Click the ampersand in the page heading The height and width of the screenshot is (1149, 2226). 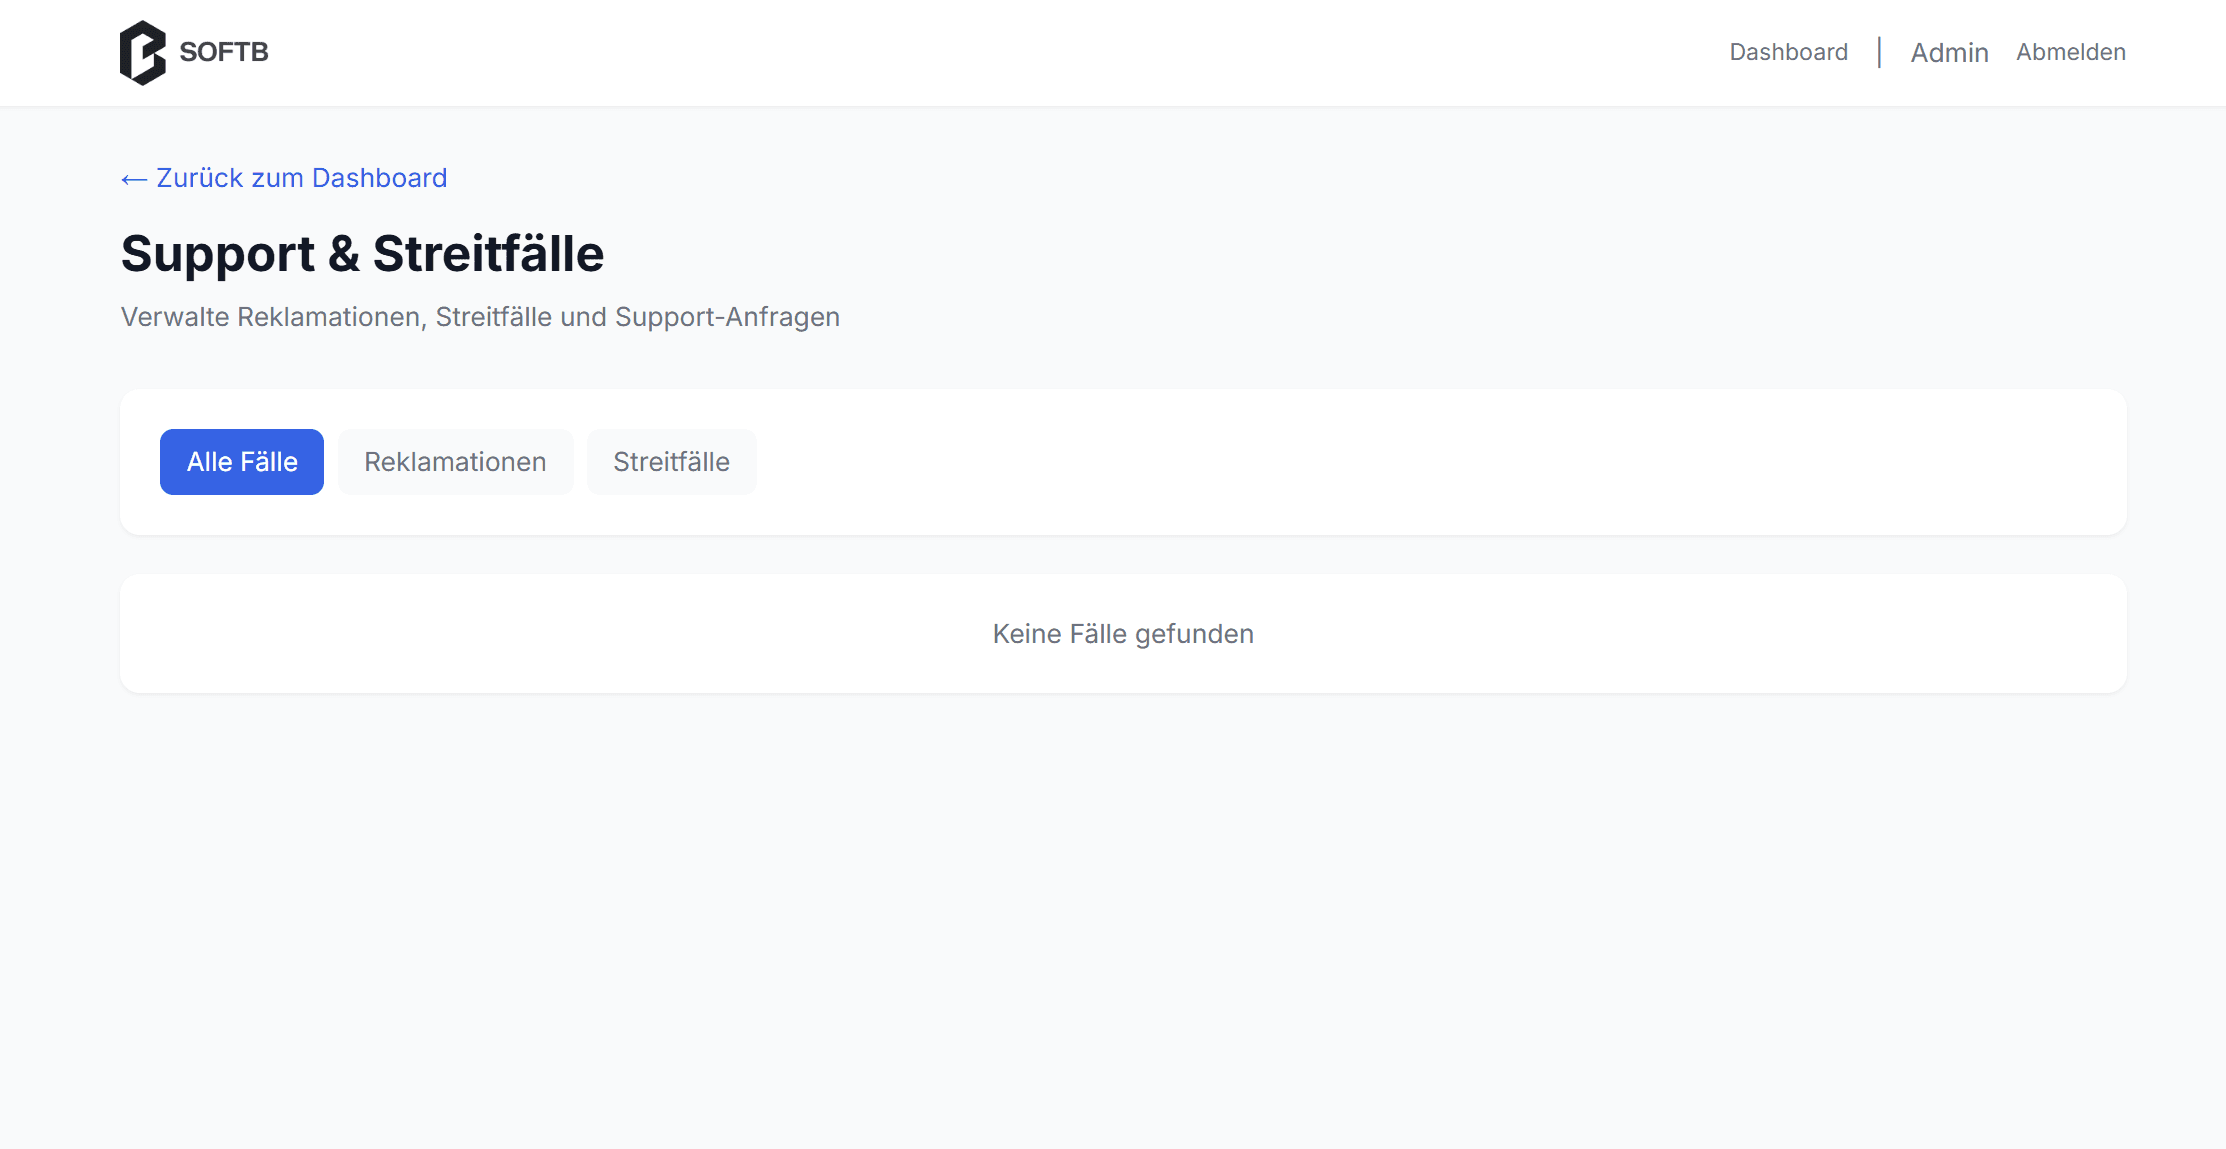(x=343, y=254)
